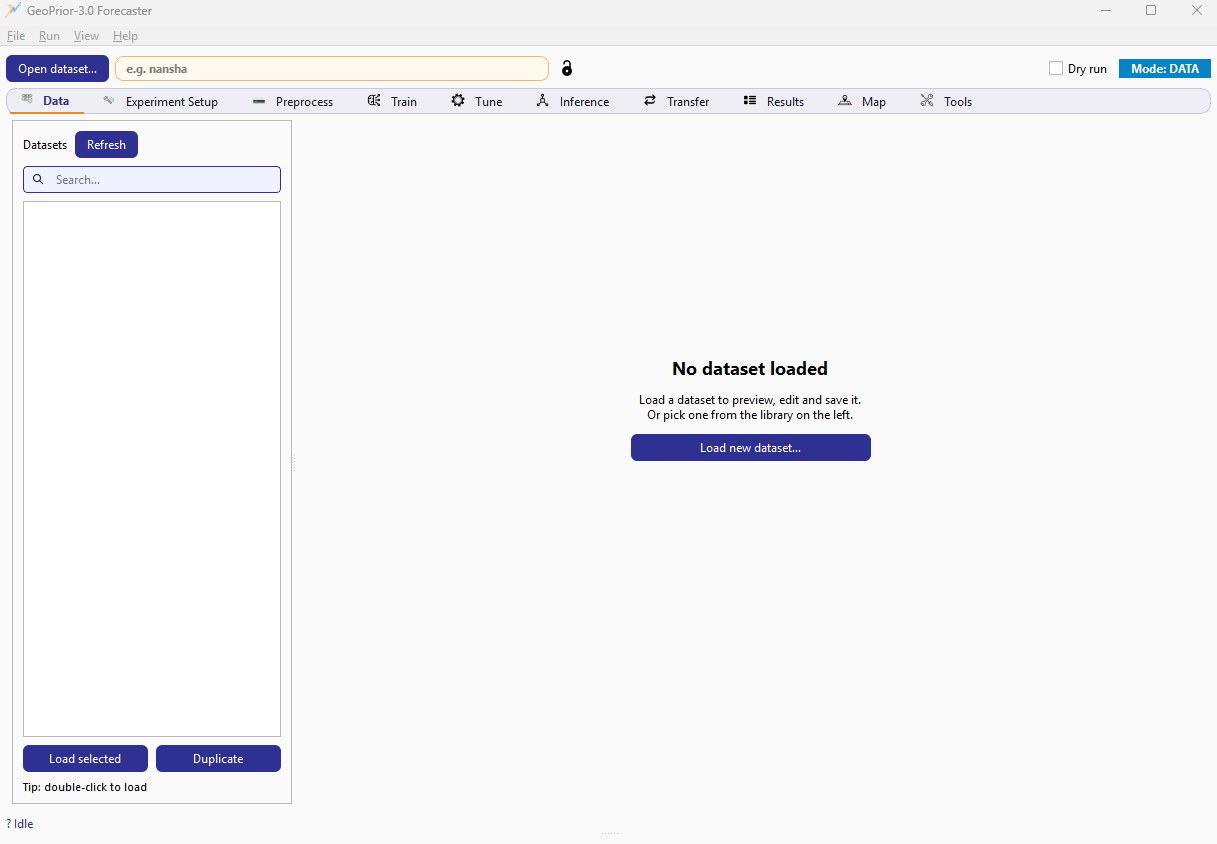Click the Inference tab icon
Image resolution: width=1217 pixels, height=844 pixels.
(x=542, y=101)
